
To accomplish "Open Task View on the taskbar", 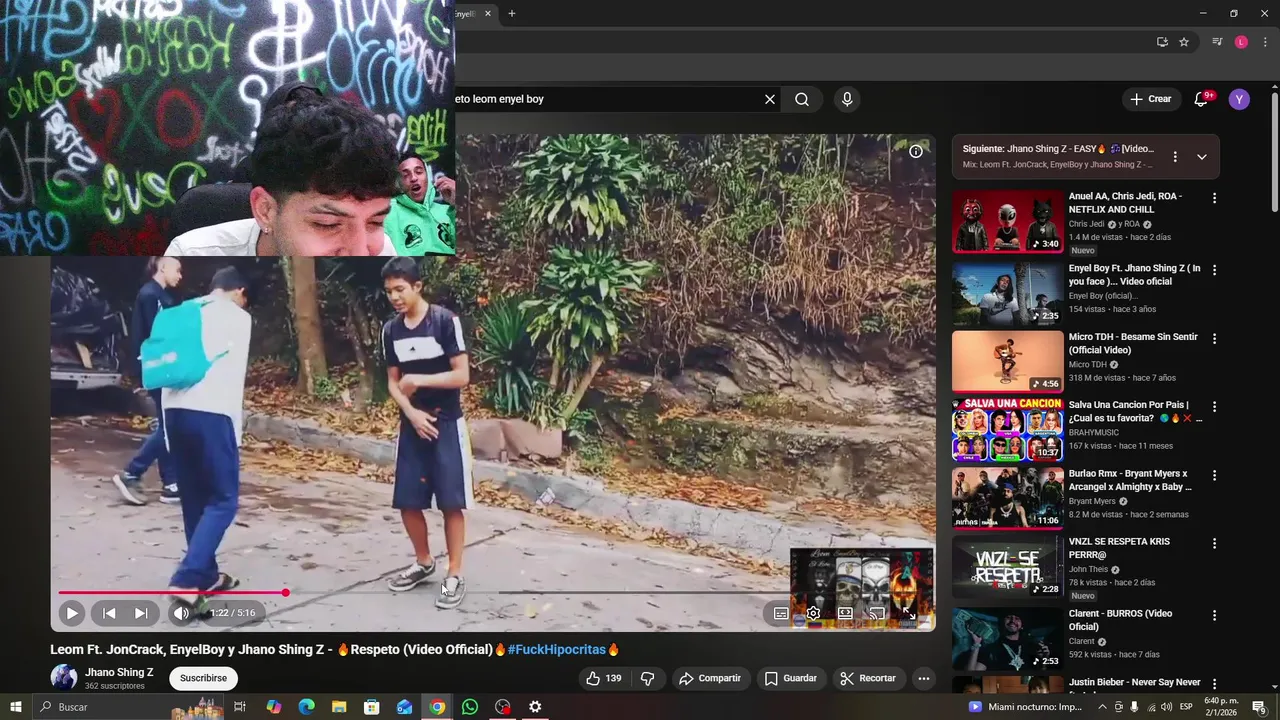I will coord(240,707).
